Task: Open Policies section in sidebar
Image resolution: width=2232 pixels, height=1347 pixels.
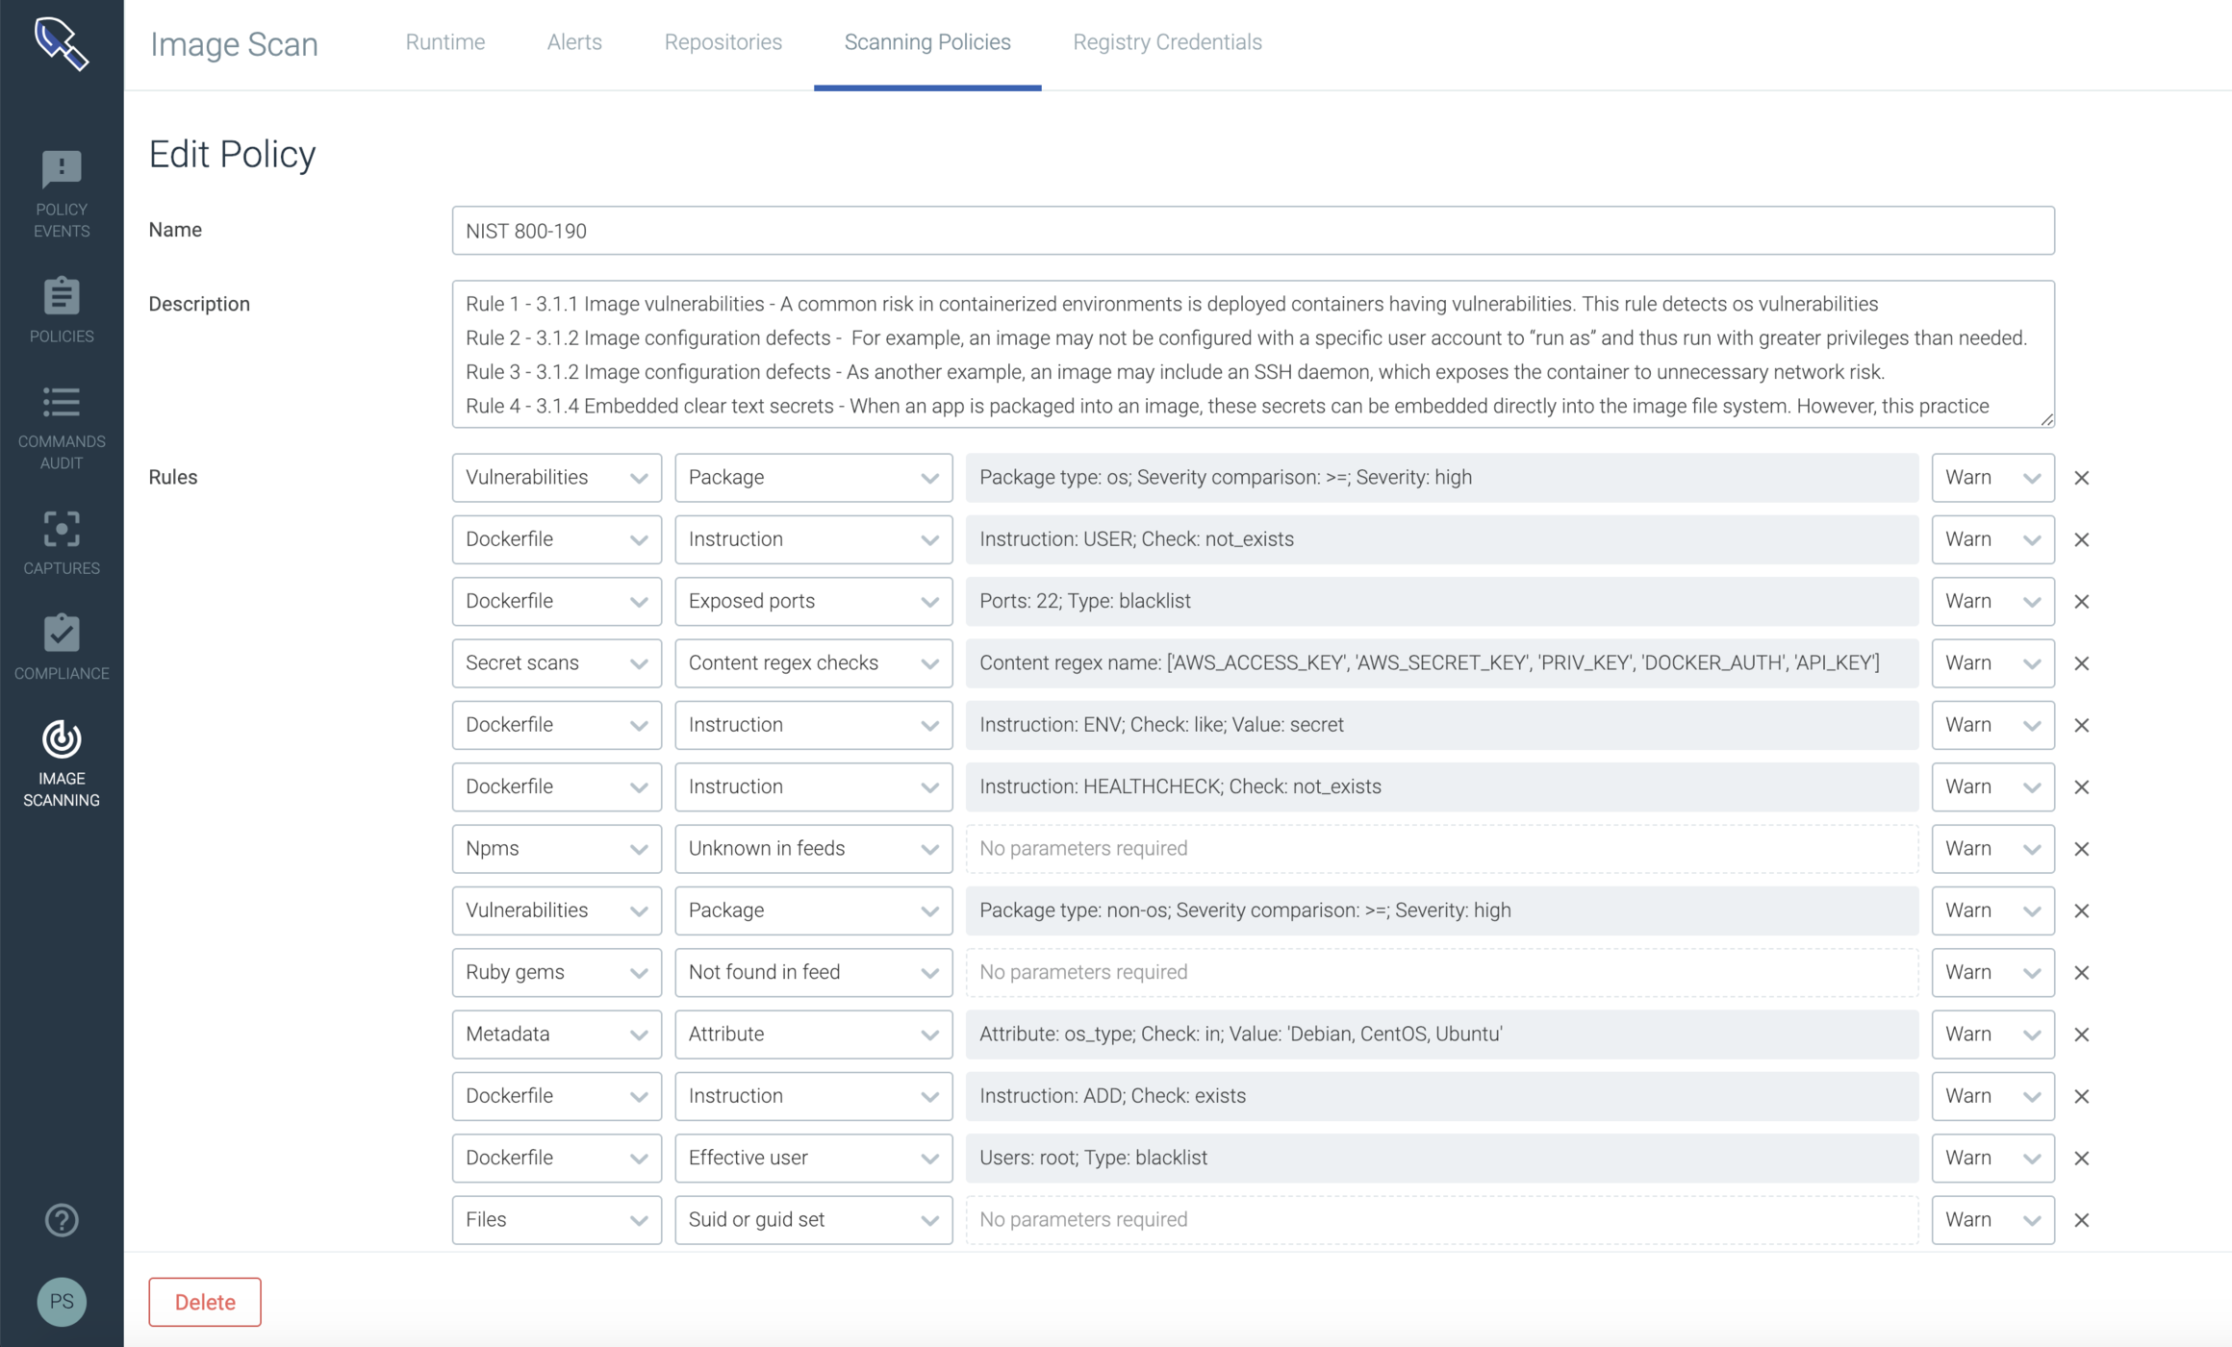Action: [61, 310]
